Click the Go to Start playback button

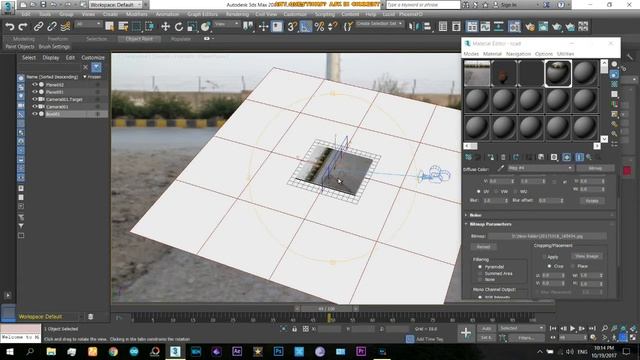coord(553,328)
